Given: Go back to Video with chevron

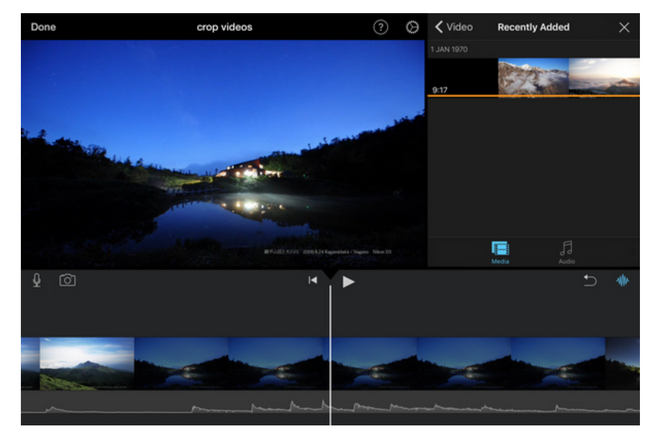Looking at the screenshot, I should tap(453, 27).
